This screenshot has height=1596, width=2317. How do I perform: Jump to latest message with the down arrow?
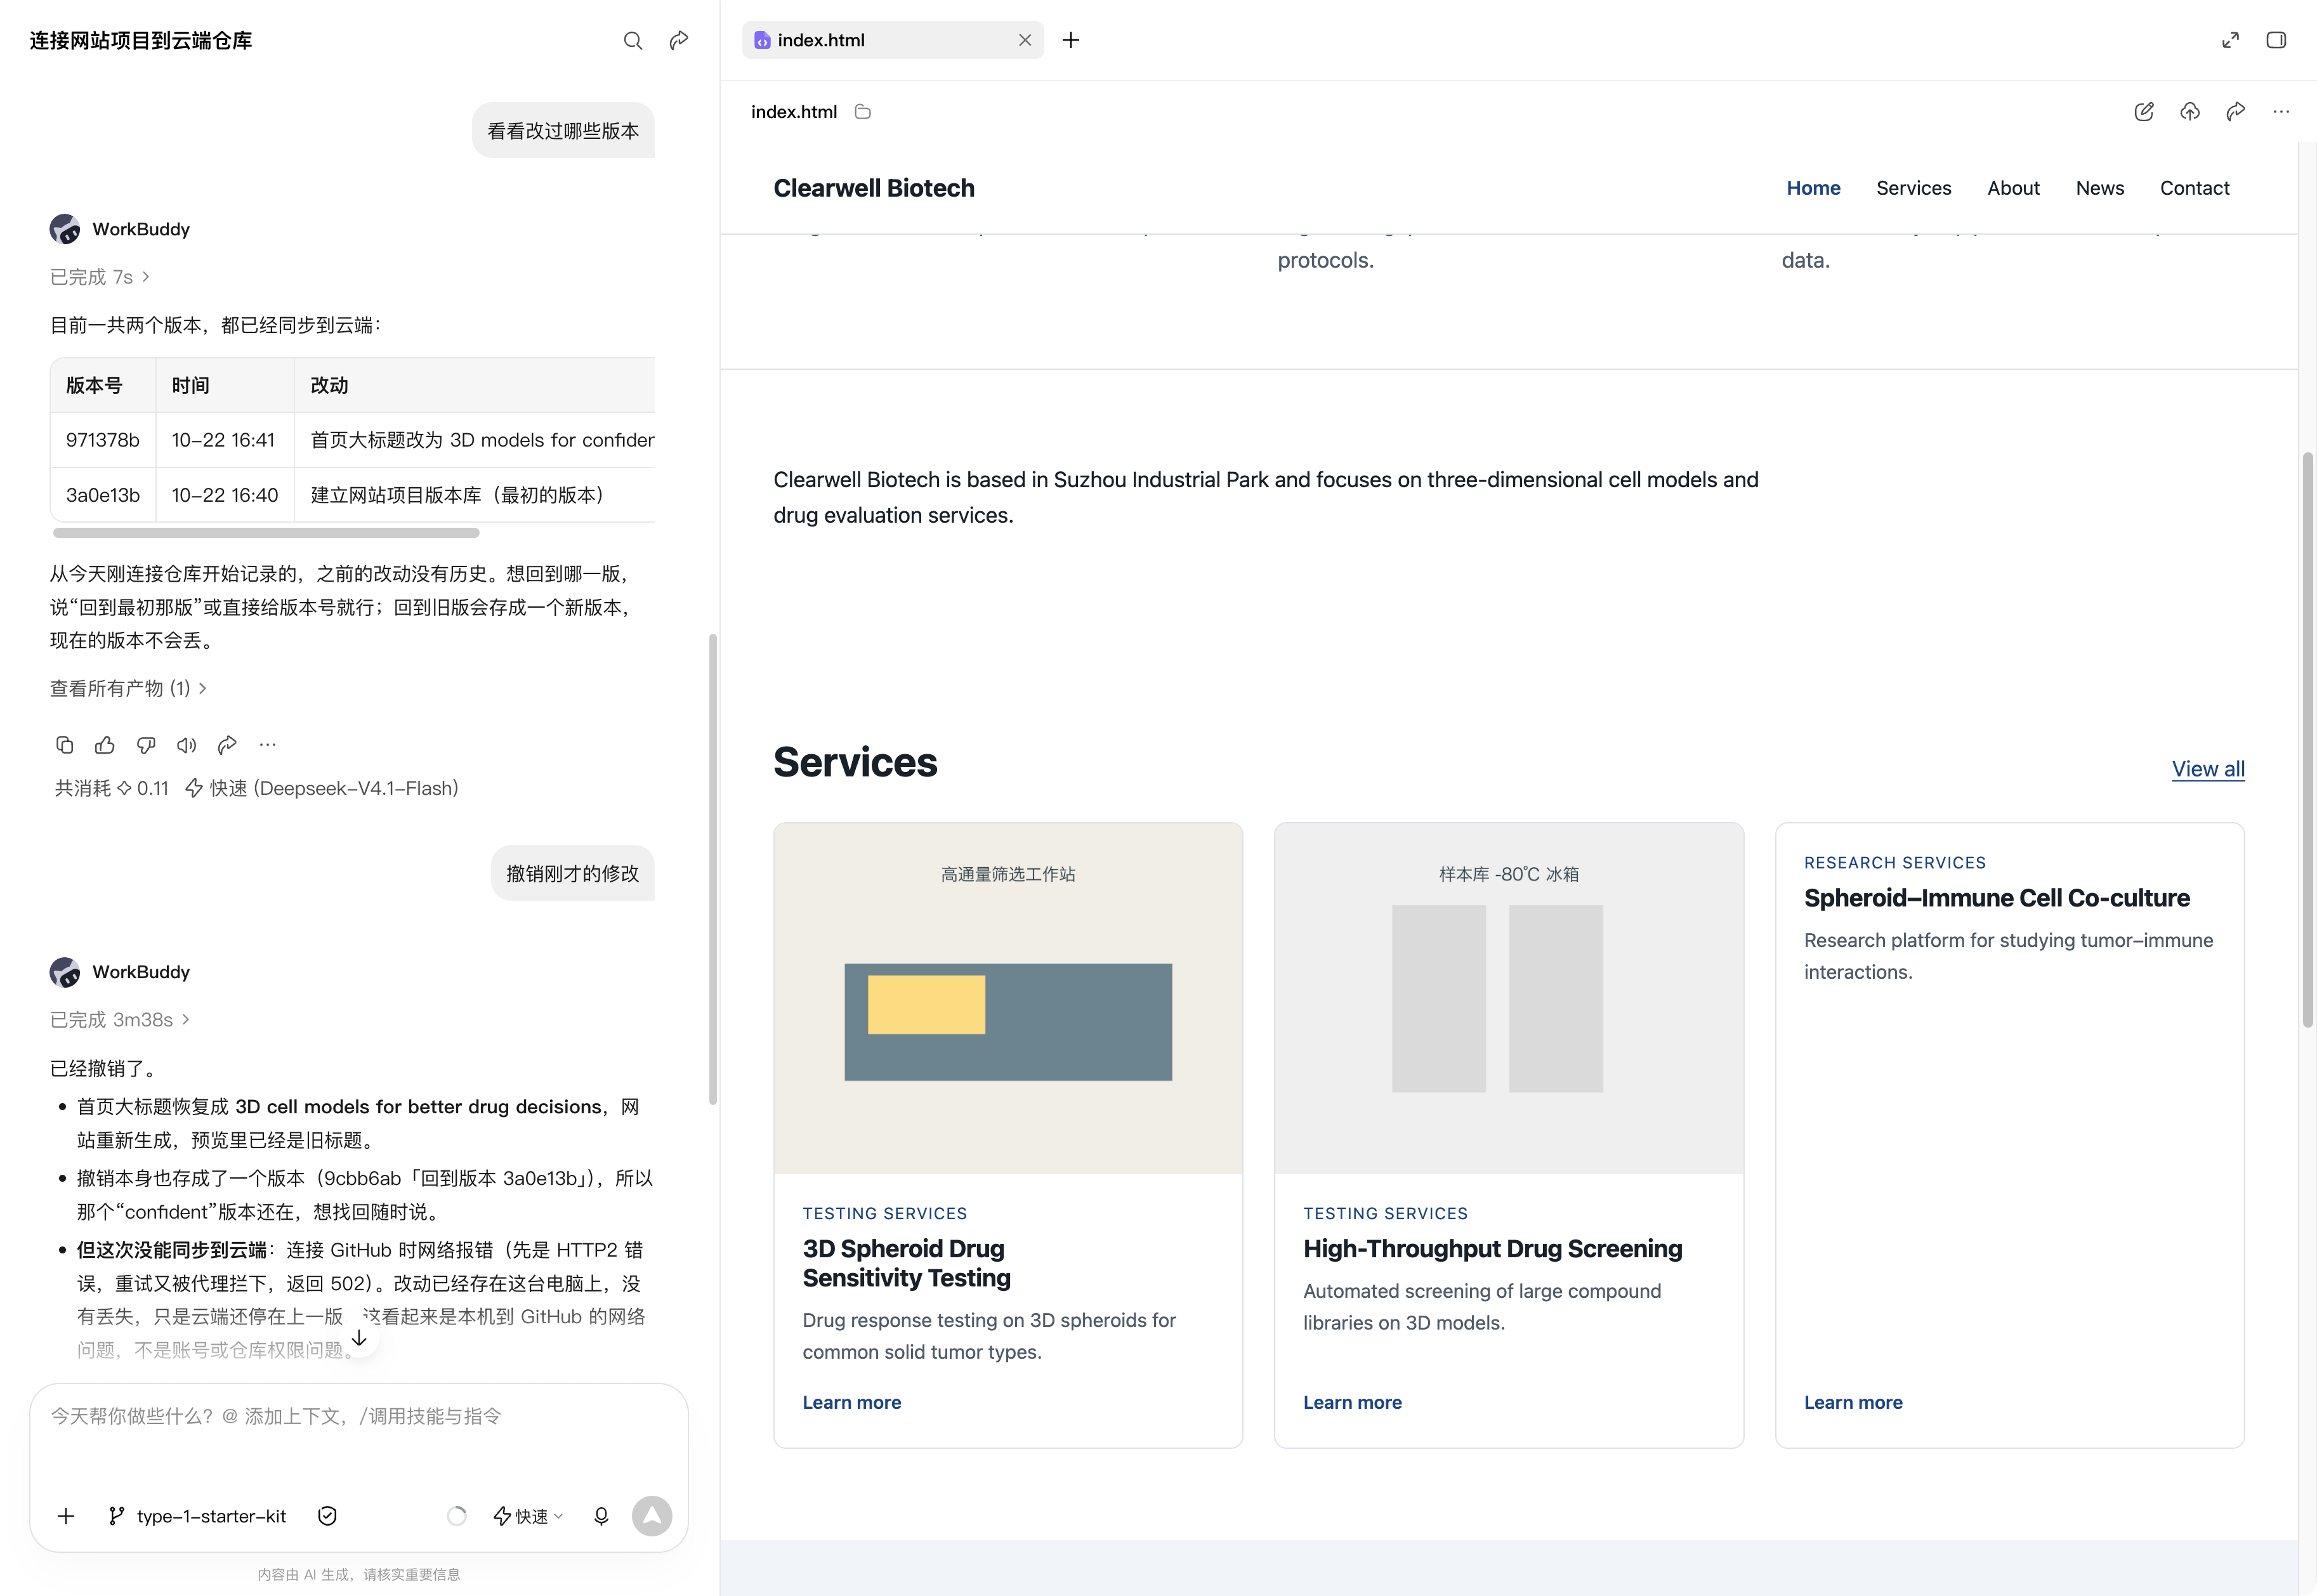(359, 1337)
